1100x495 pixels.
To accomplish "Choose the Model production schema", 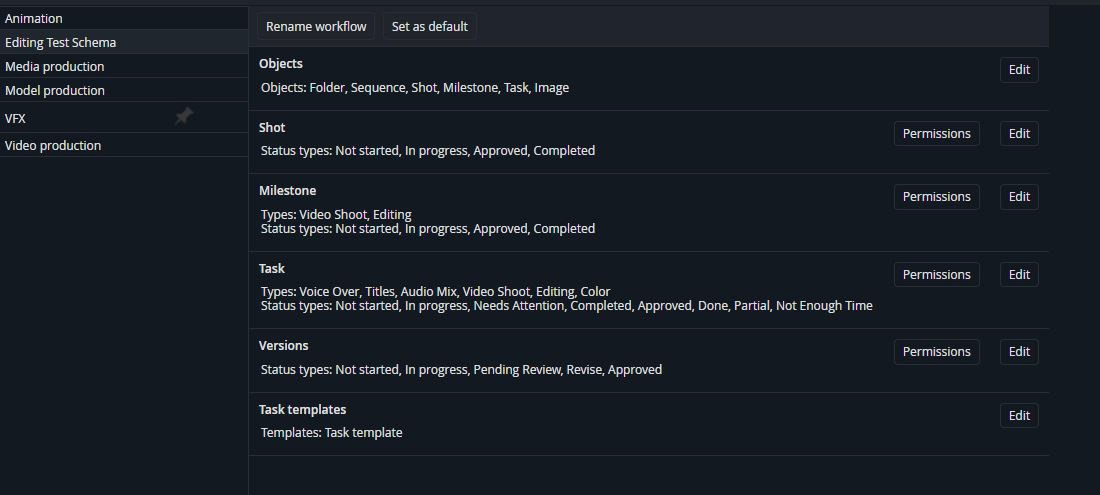I will pyautogui.click(x=54, y=90).
